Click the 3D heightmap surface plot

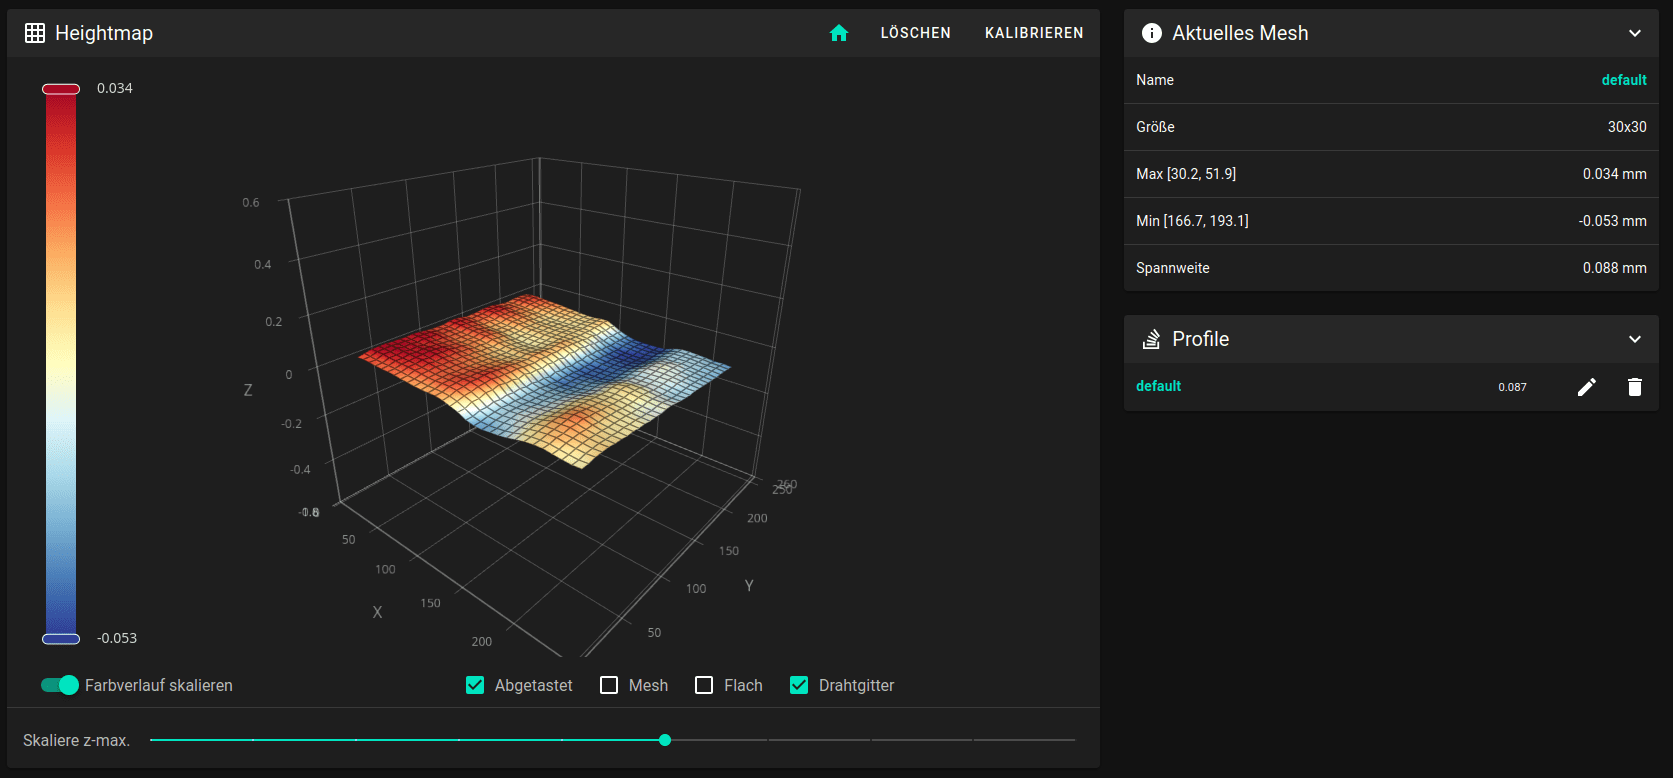point(545,380)
